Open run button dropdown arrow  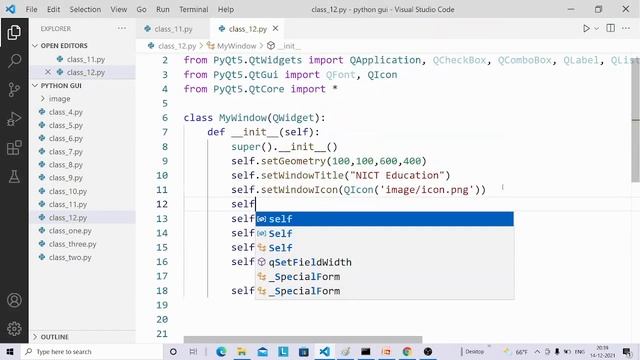click(x=596, y=28)
